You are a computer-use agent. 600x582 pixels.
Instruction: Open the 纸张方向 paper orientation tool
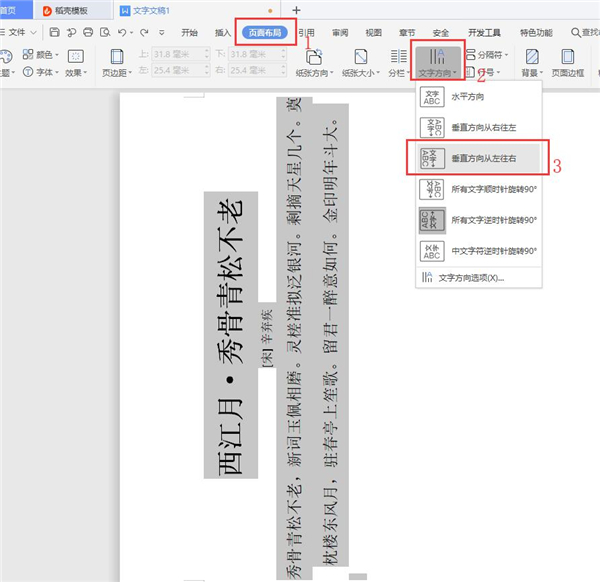pyautogui.click(x=314, y=60)
